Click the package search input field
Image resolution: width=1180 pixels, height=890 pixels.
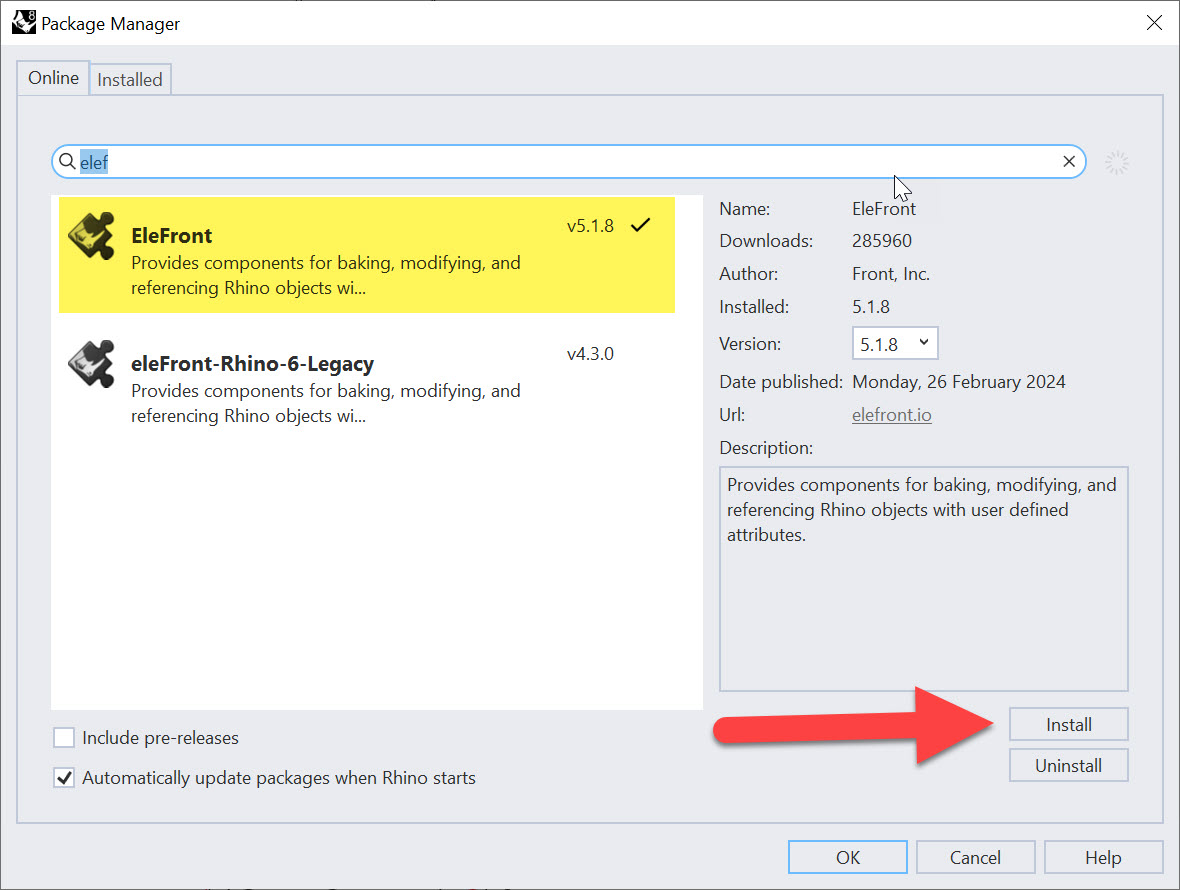tap(570, 161)
